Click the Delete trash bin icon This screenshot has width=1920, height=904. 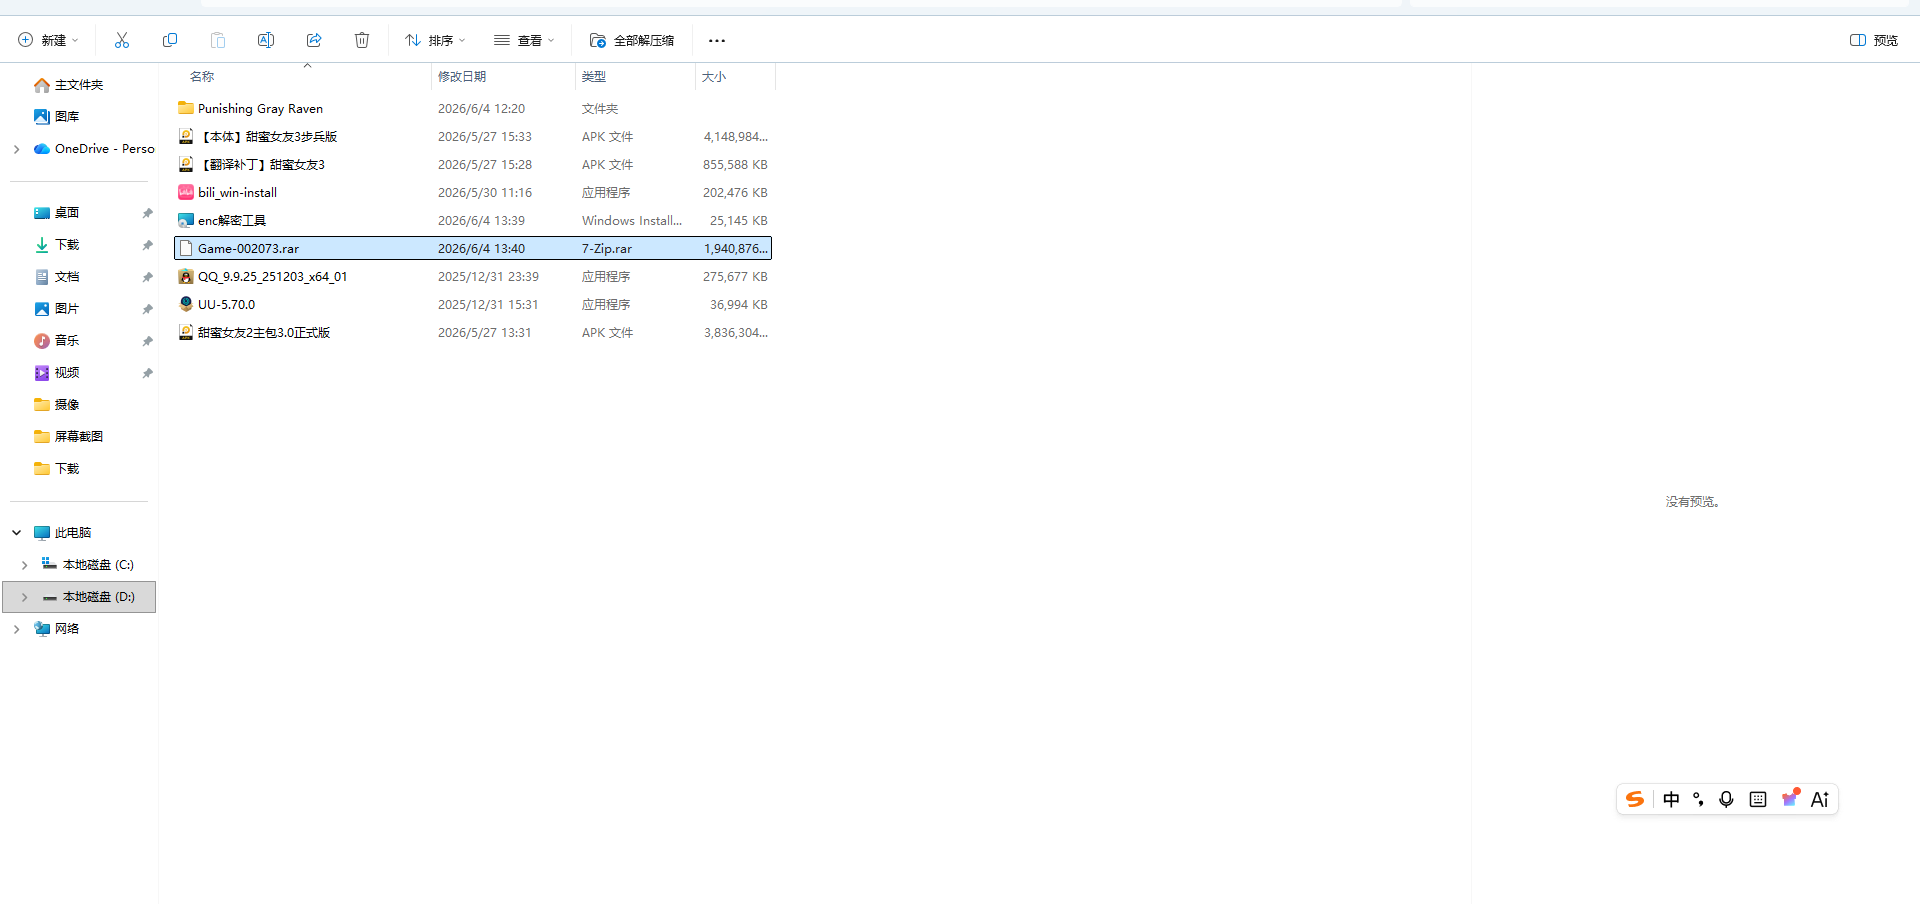coord(362,40)
